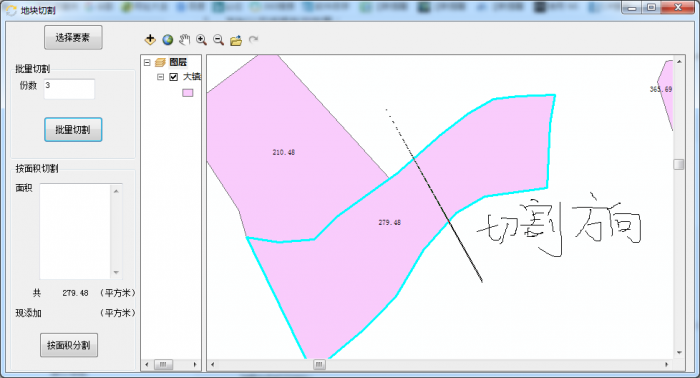Open map document folder icon
Image resolution: width=700 pixels, height=378 pixels.
tap(236, 41)
